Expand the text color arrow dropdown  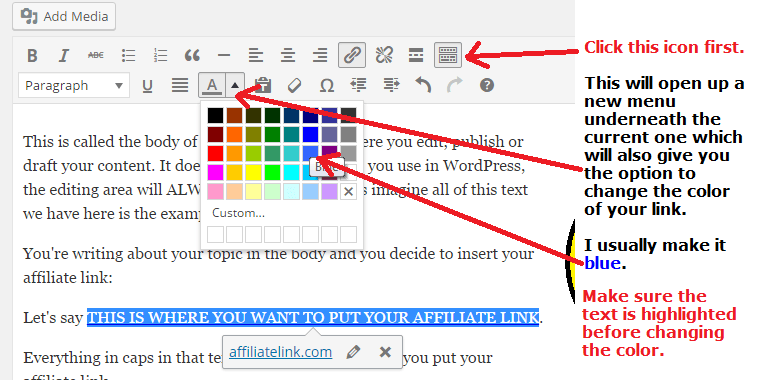(235, 85)
